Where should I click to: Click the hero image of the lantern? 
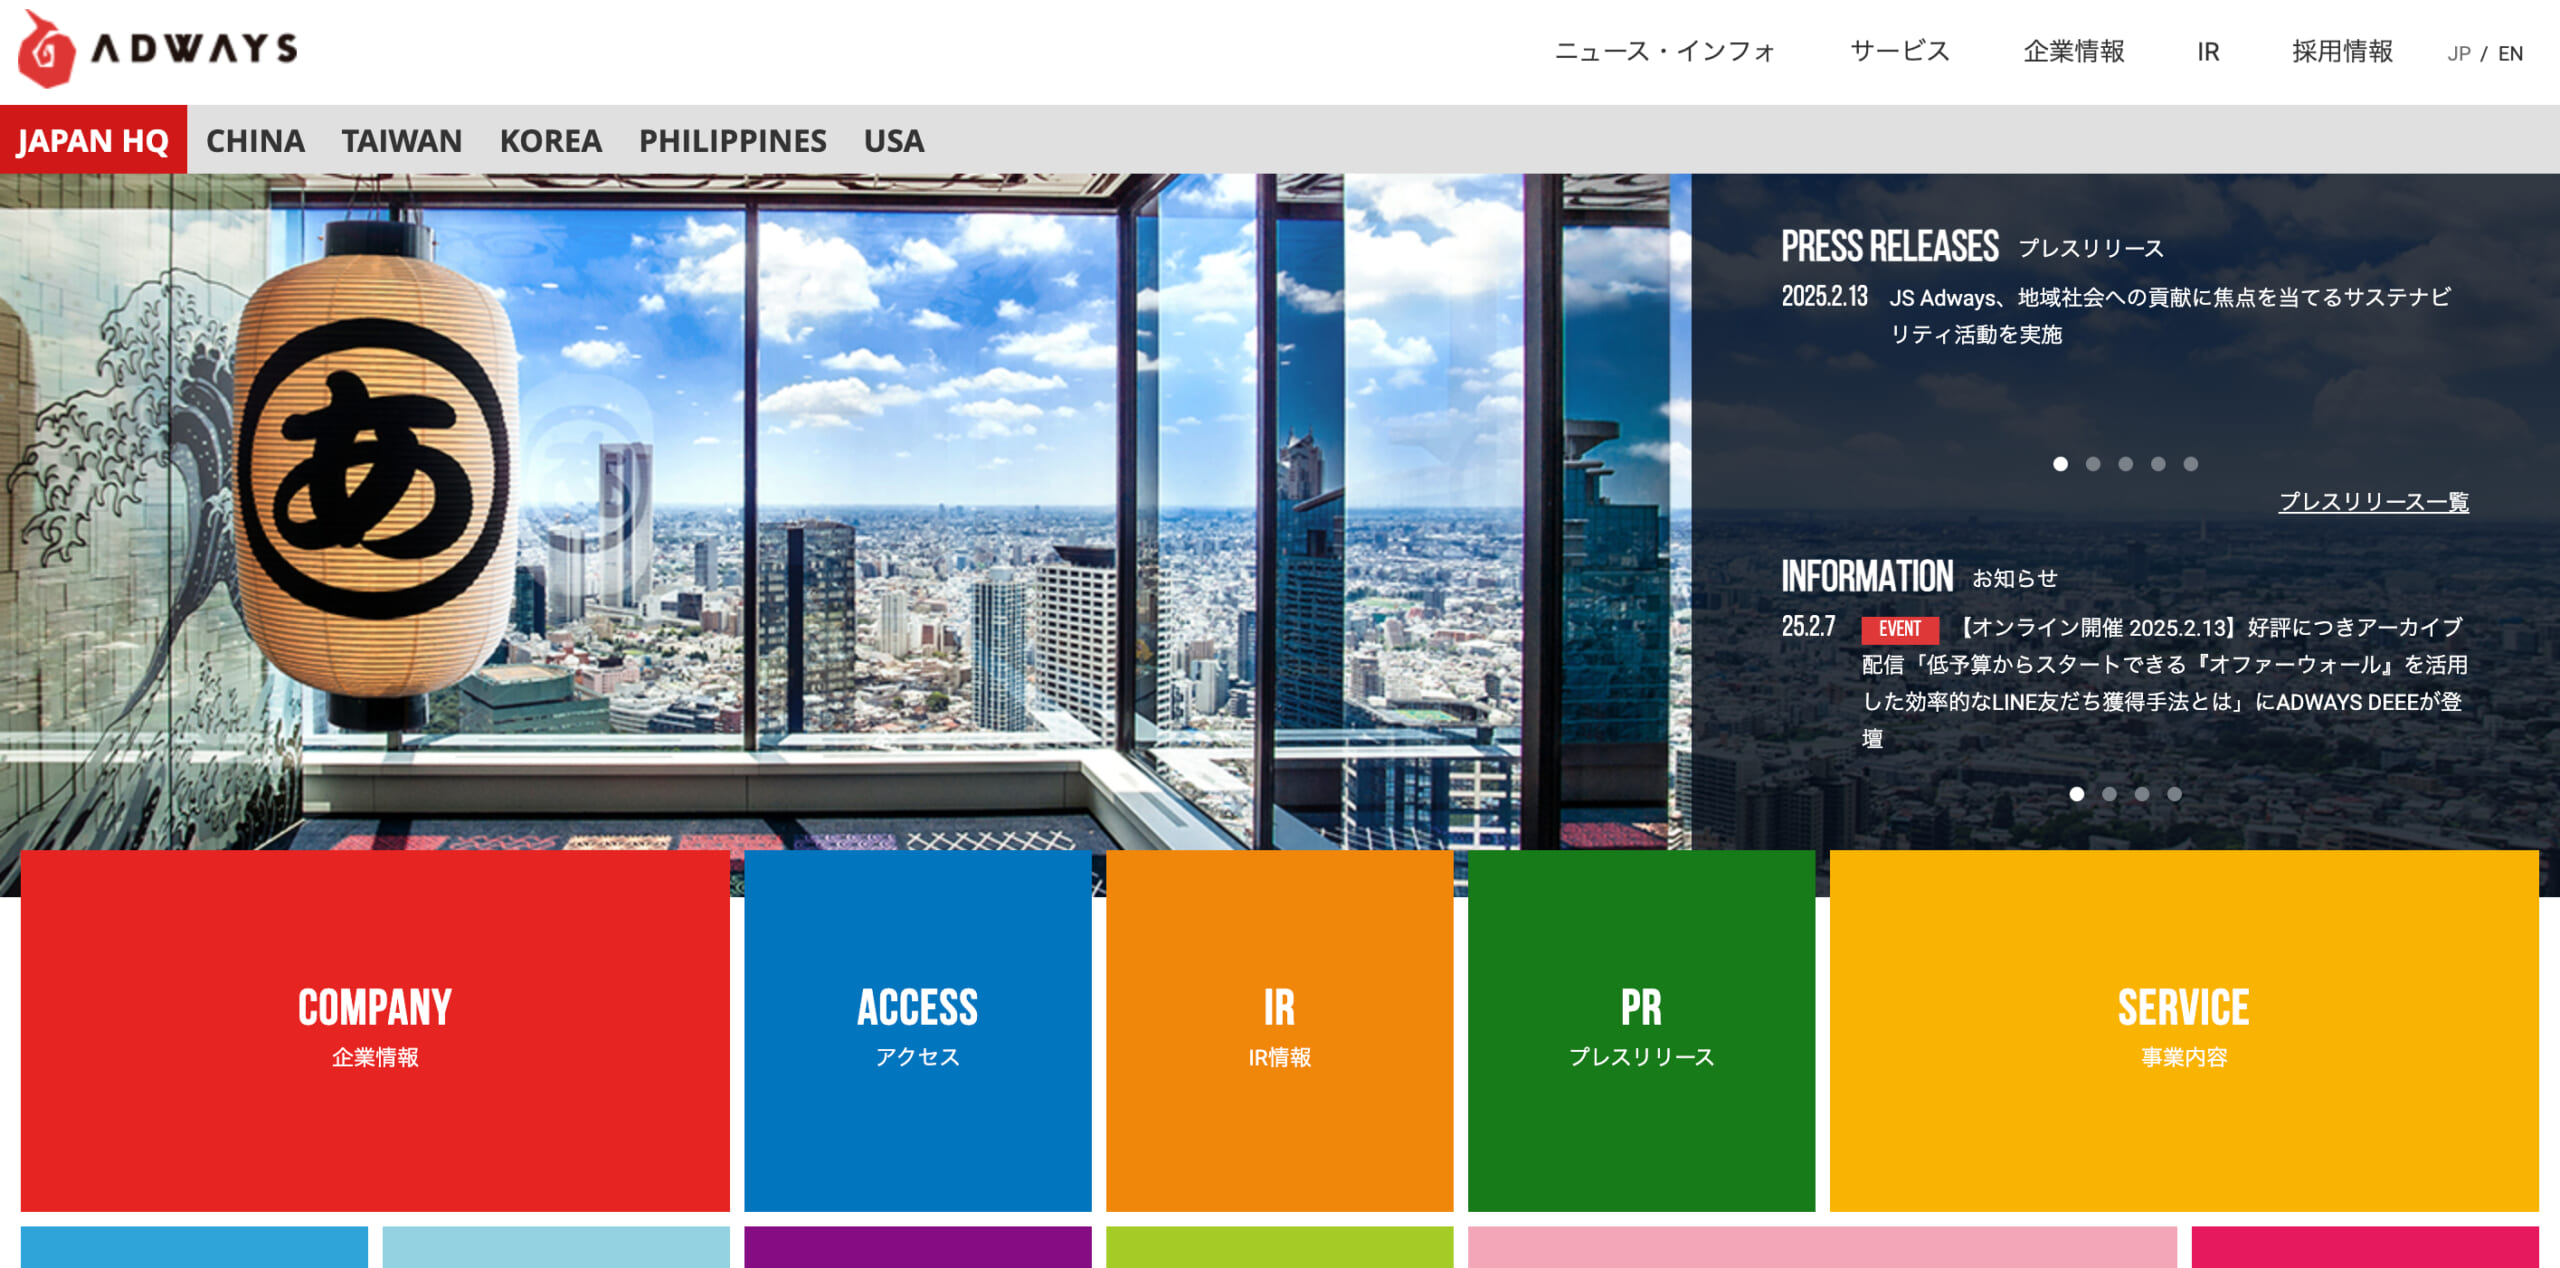pos(845,510)
